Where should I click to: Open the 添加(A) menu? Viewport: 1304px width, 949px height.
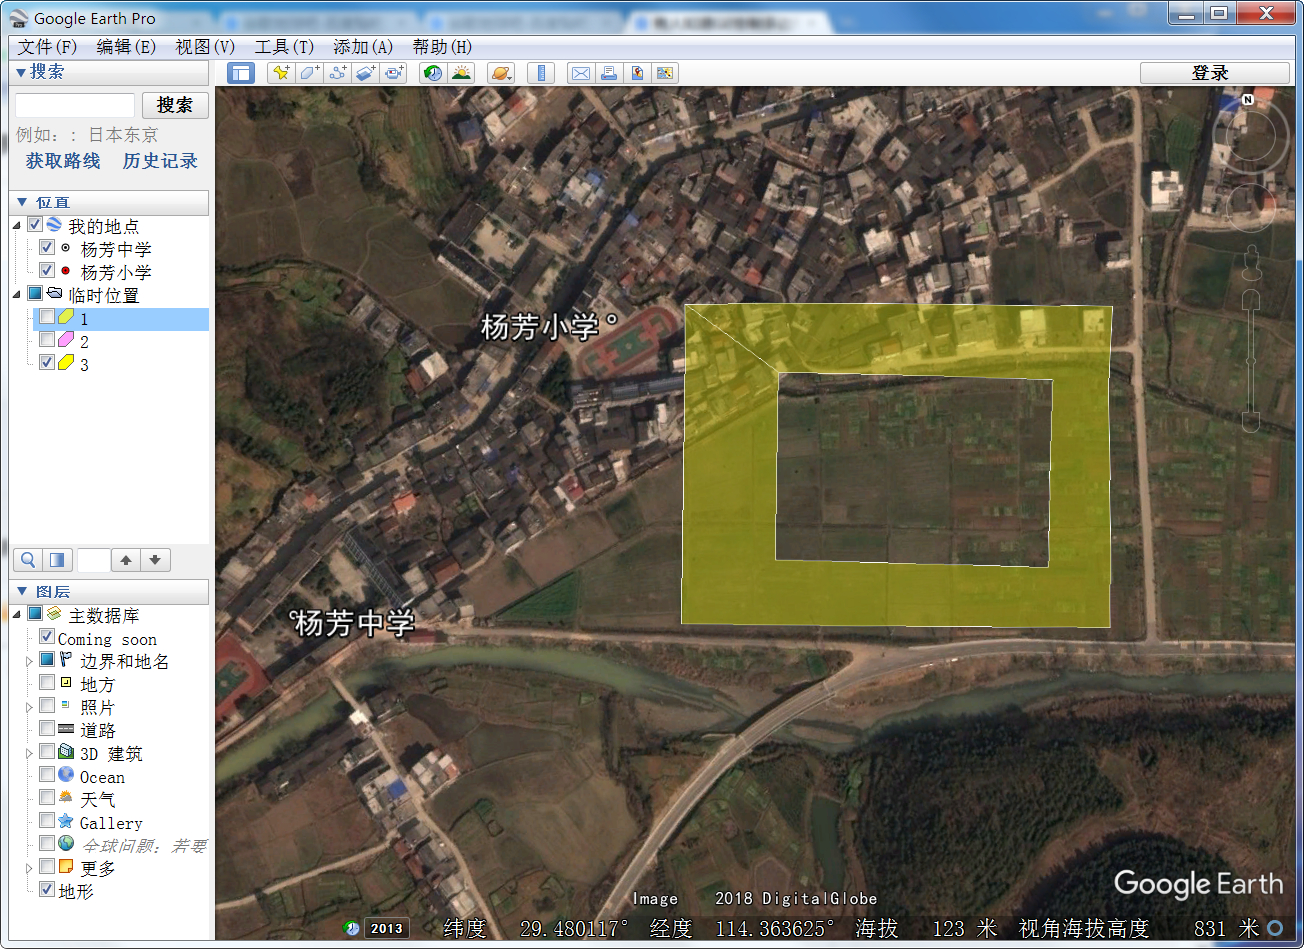(x=363, y=47)
